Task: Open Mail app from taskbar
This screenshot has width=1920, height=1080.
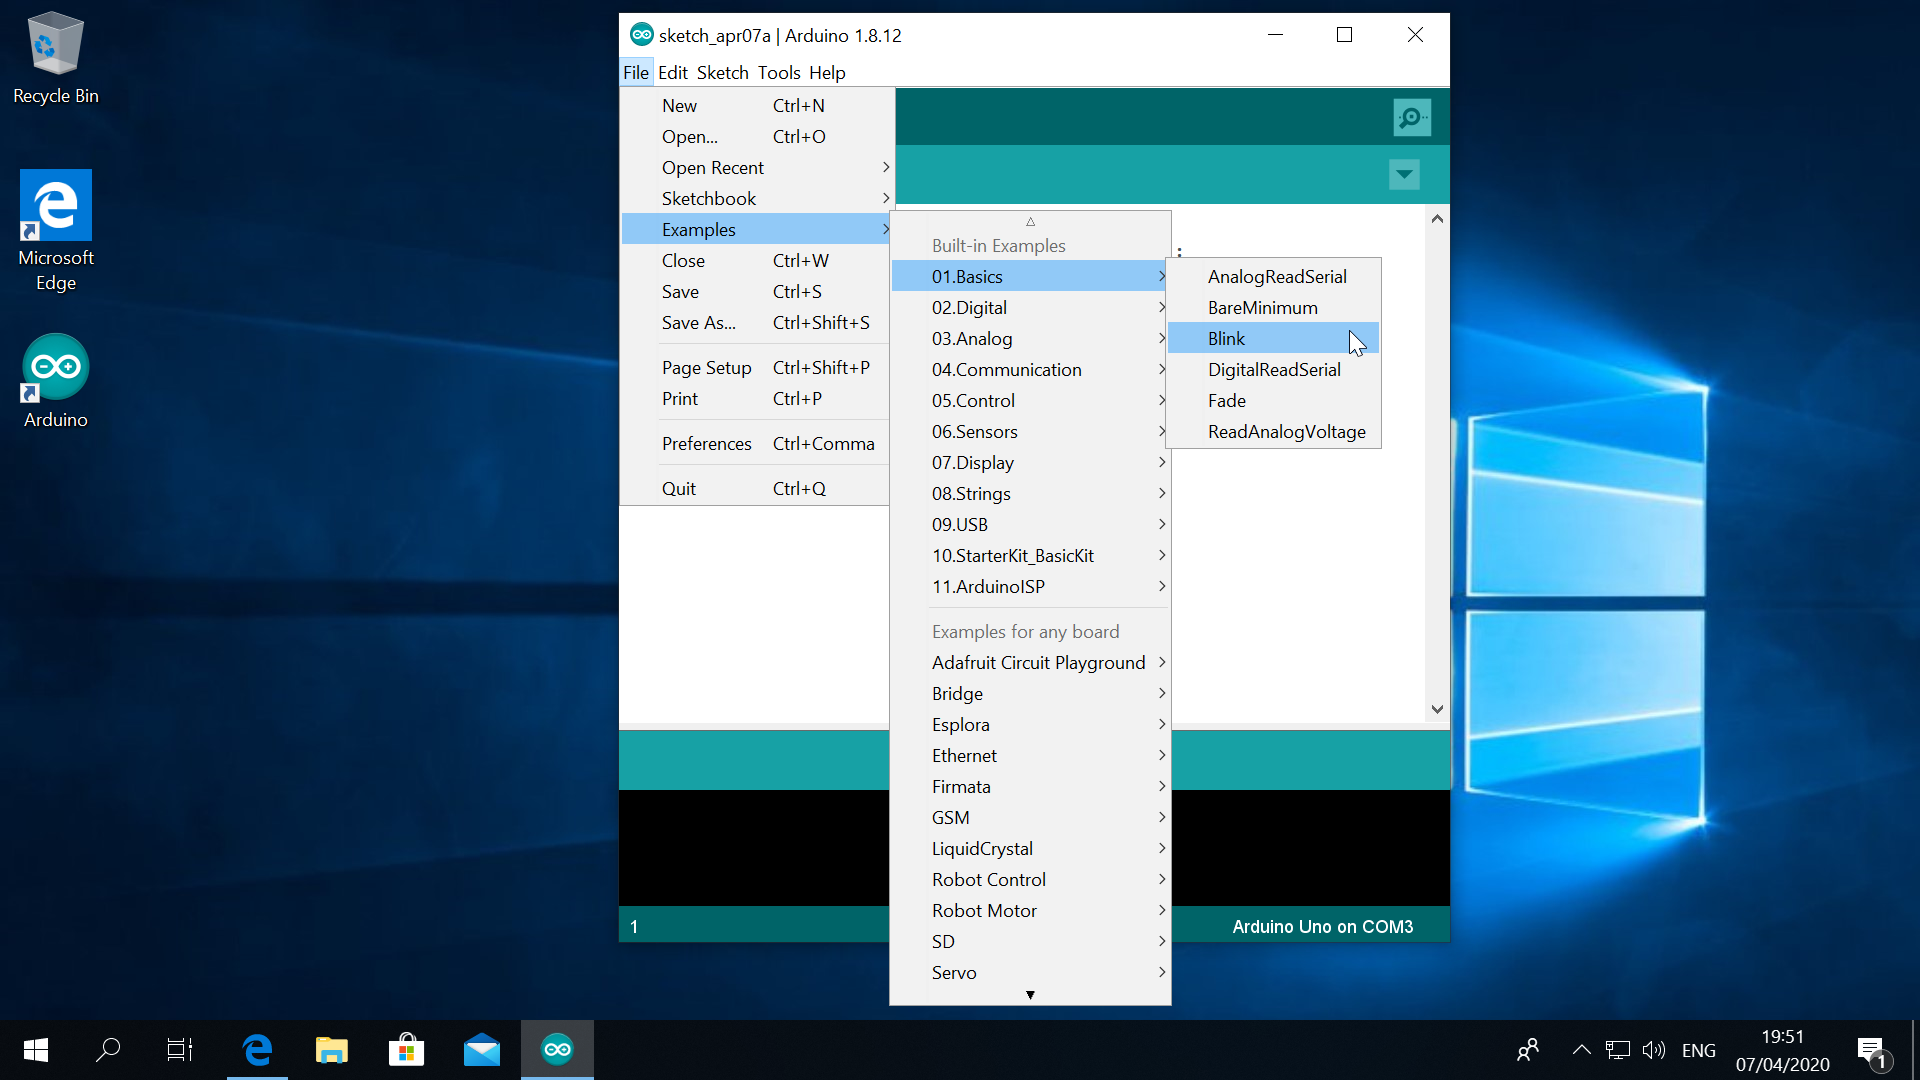Action: point(481,1050)
